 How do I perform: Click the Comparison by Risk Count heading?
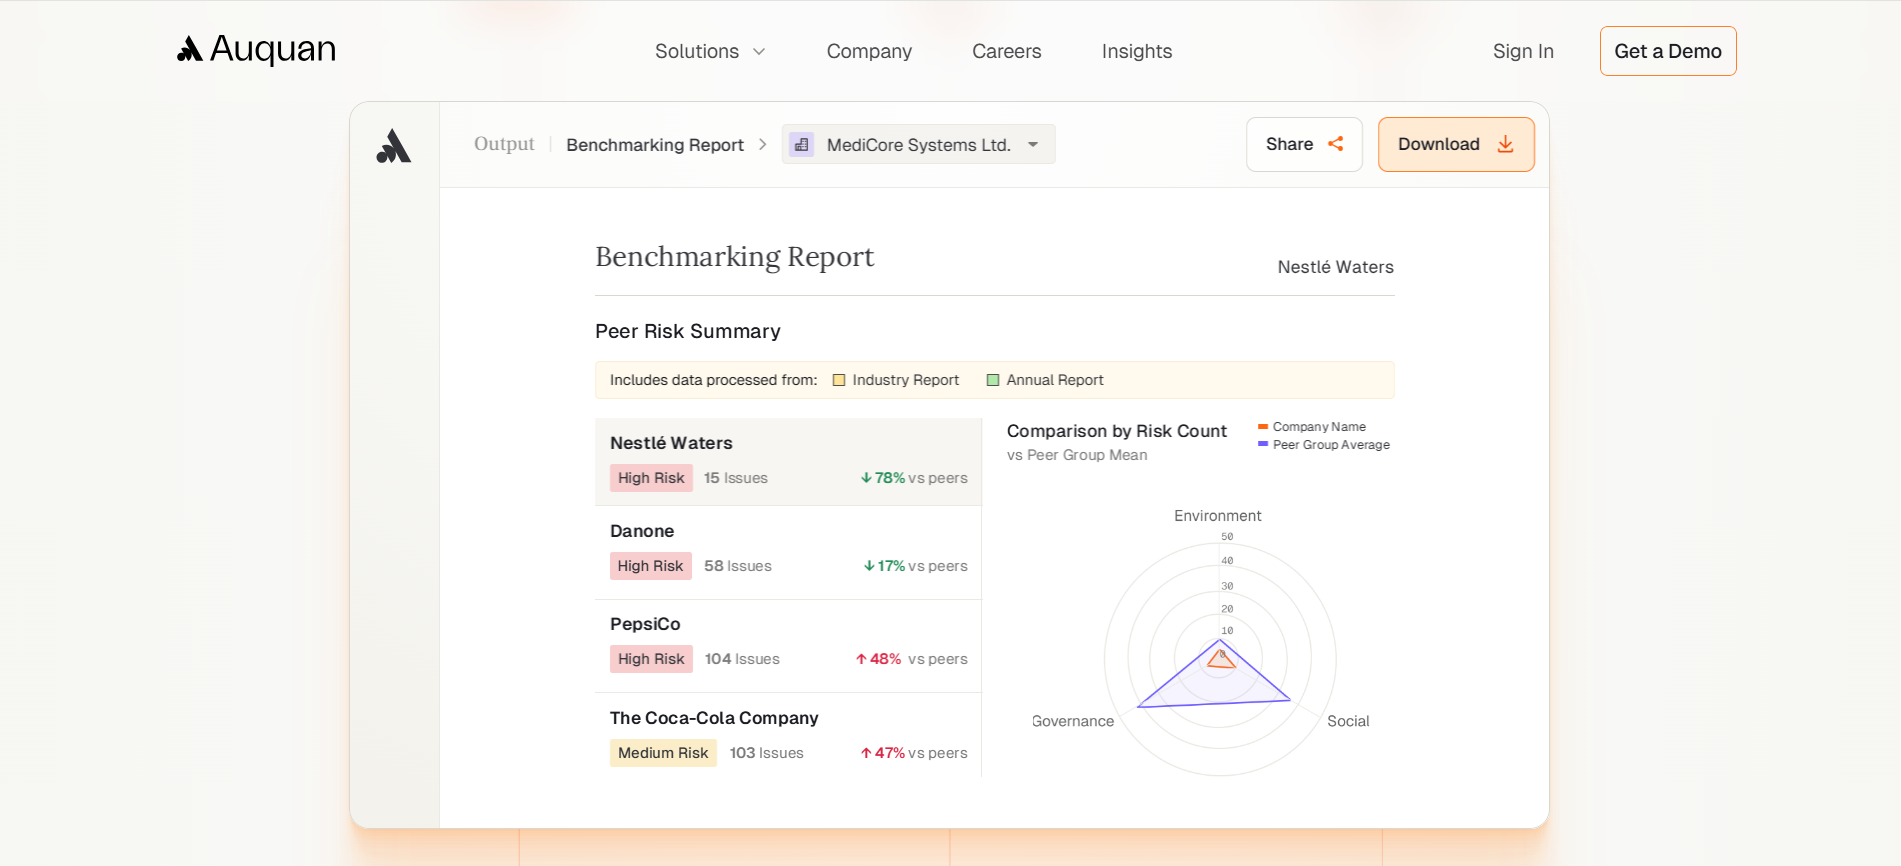tap(1117, 431)
